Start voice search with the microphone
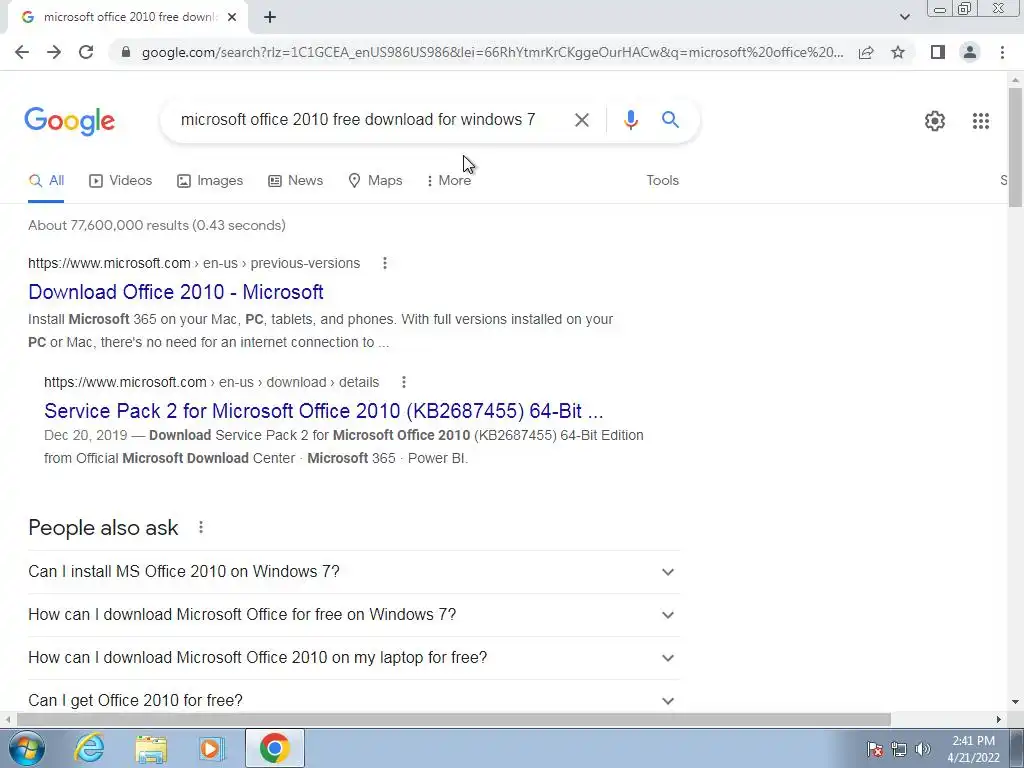The image size is (1024, 768). click(631, 120)
